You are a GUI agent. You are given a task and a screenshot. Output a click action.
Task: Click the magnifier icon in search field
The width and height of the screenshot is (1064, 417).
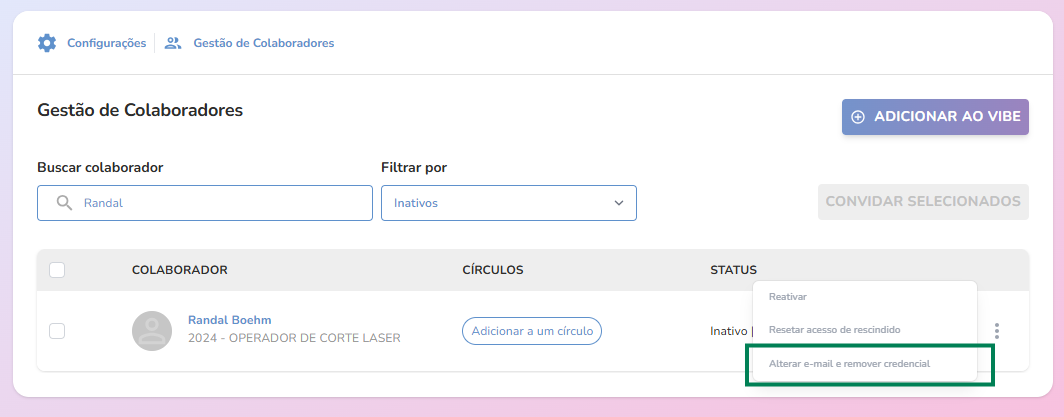click(64, 203)
